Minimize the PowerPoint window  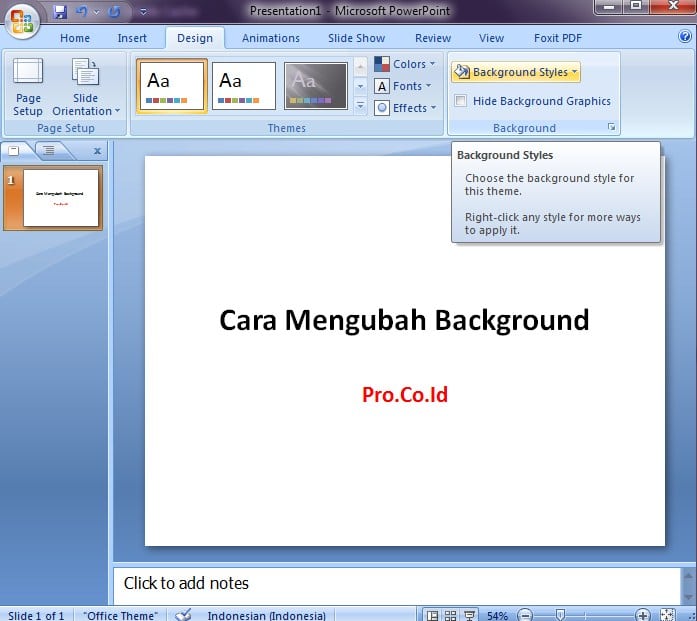click(609, 7)
